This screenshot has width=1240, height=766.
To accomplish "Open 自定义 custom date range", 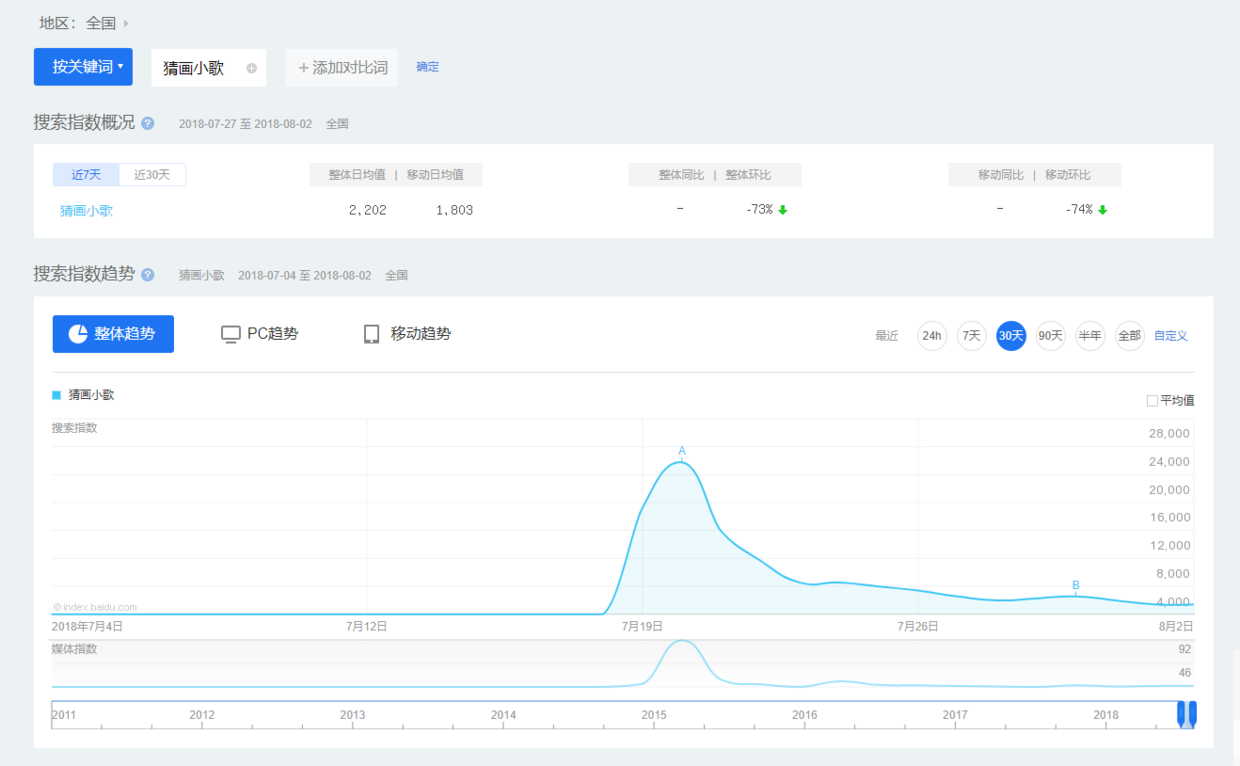I will pyautogui.click(x=1170, y=336).
